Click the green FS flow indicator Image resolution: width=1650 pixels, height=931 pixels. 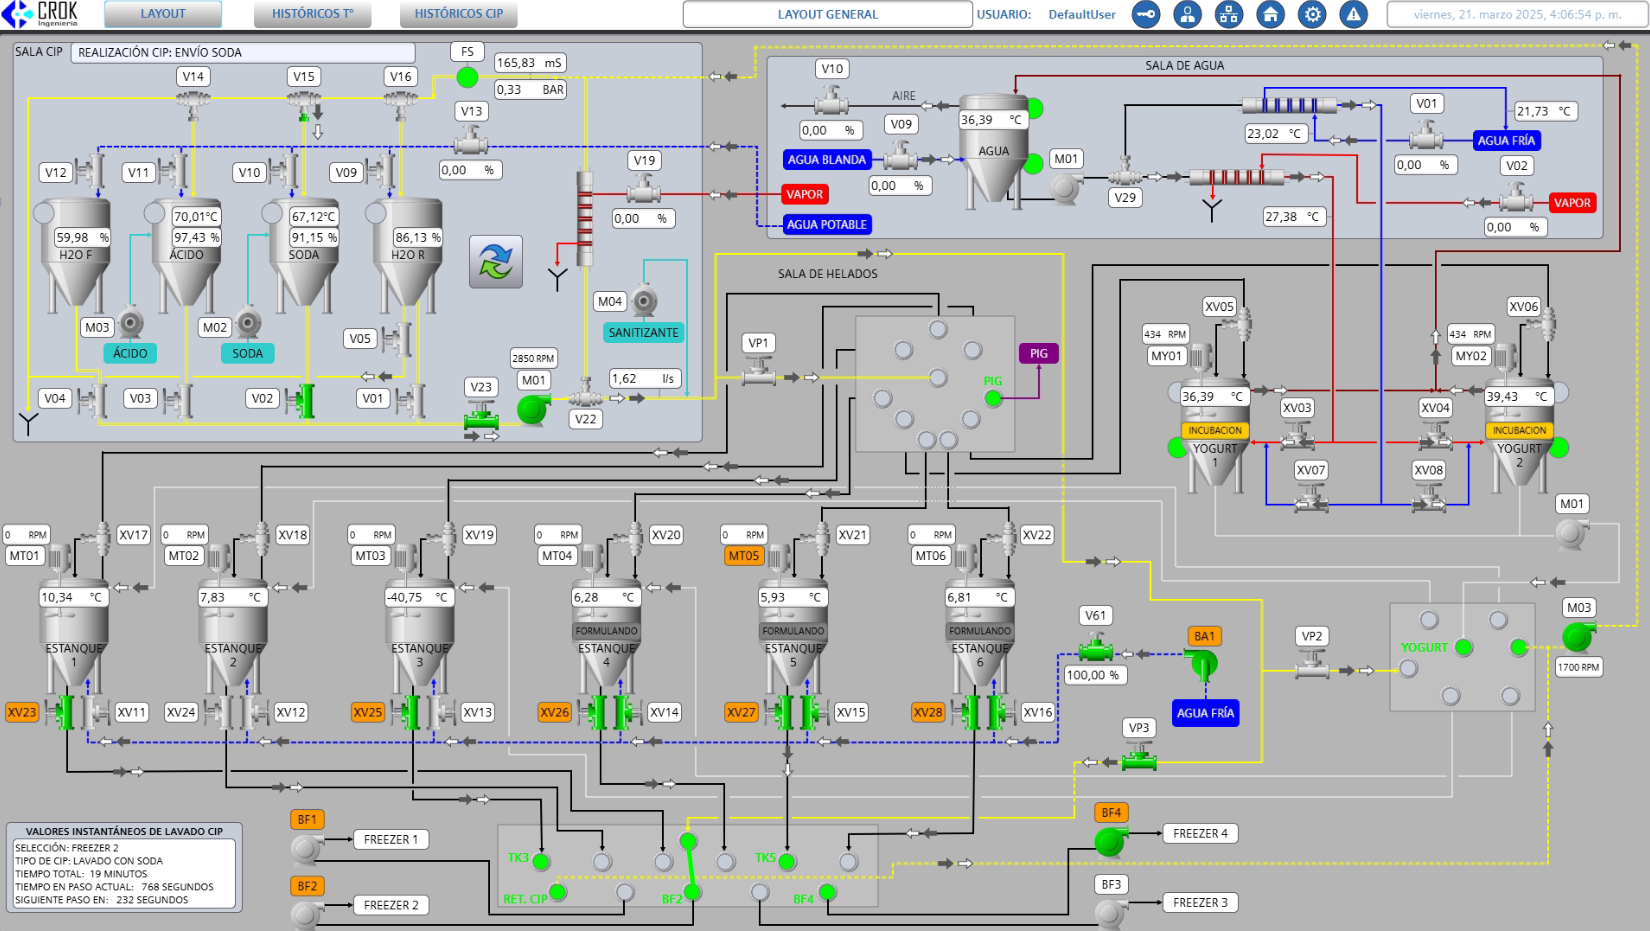tap(467, 77)
